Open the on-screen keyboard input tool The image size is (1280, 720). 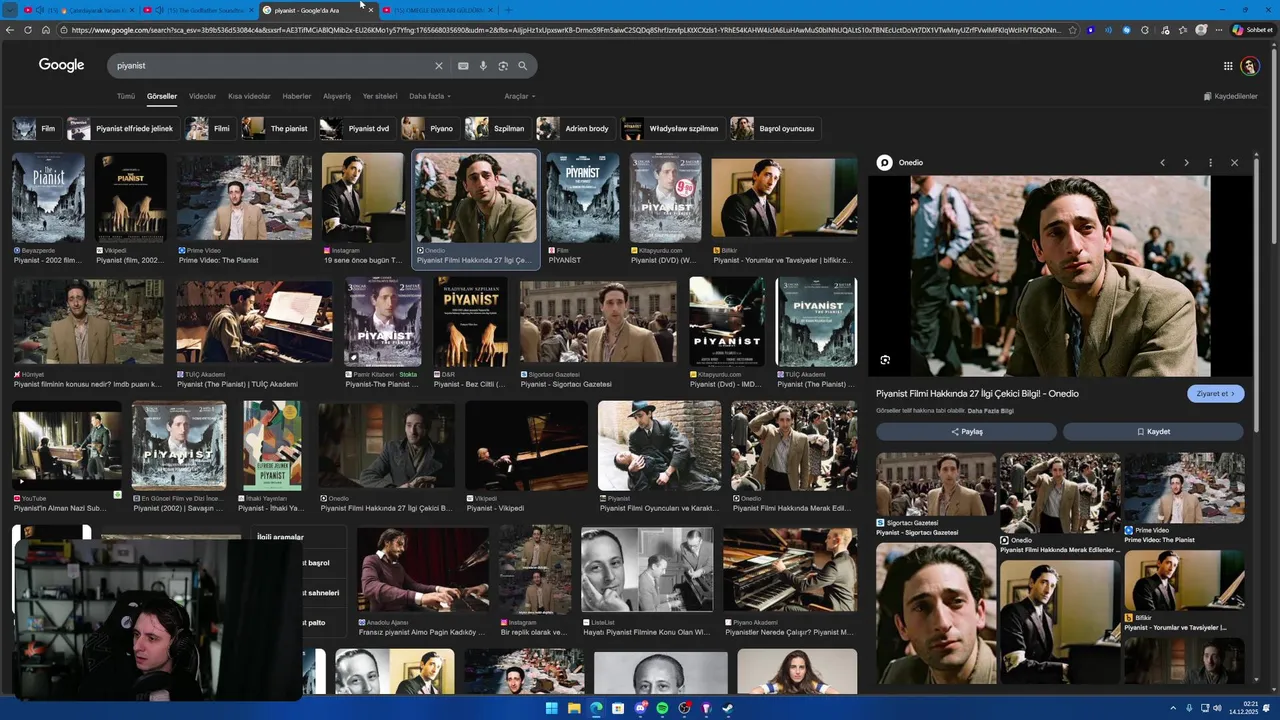point(463,66)
